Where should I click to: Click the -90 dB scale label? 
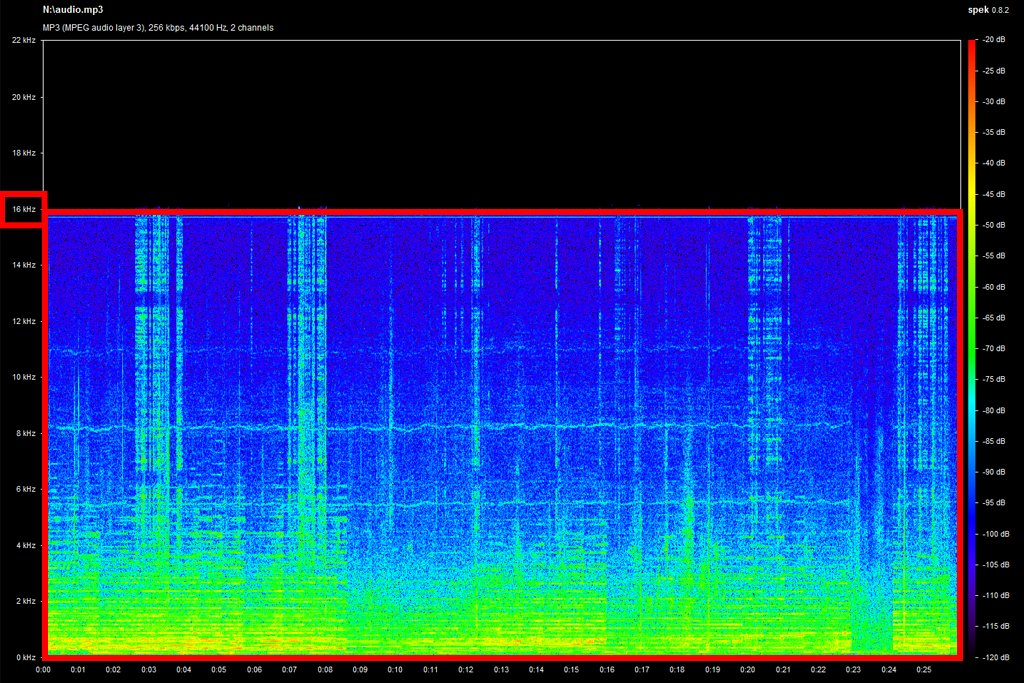pyautogui.click(x=994, y=471)
